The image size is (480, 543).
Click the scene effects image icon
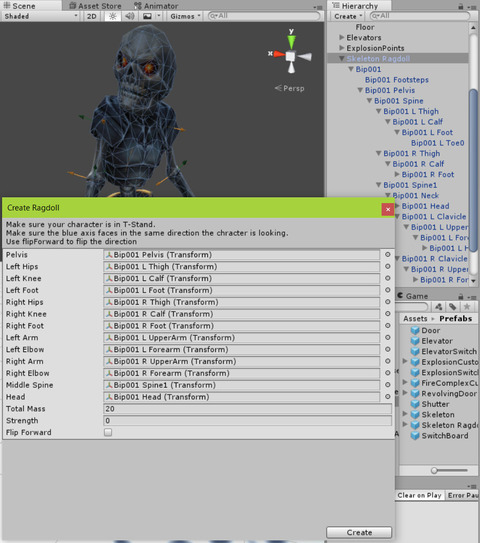[147, 16]
